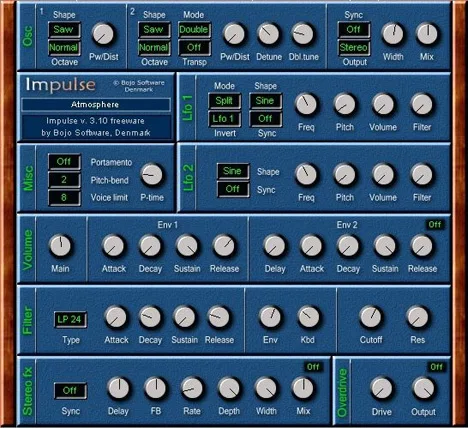
Task: Toggle Lfo 1 Sync Off button
Action: [x=265, y=119]
